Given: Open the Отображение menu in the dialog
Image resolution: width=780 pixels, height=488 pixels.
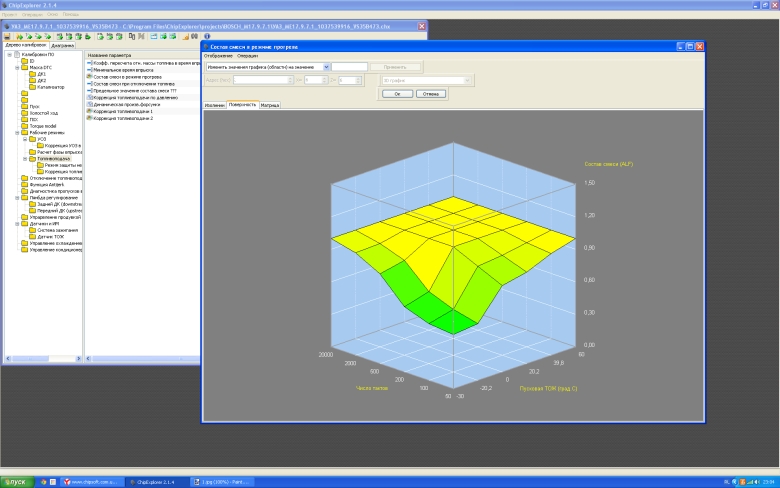Looking at the screenshot, I should pos(218,55).
